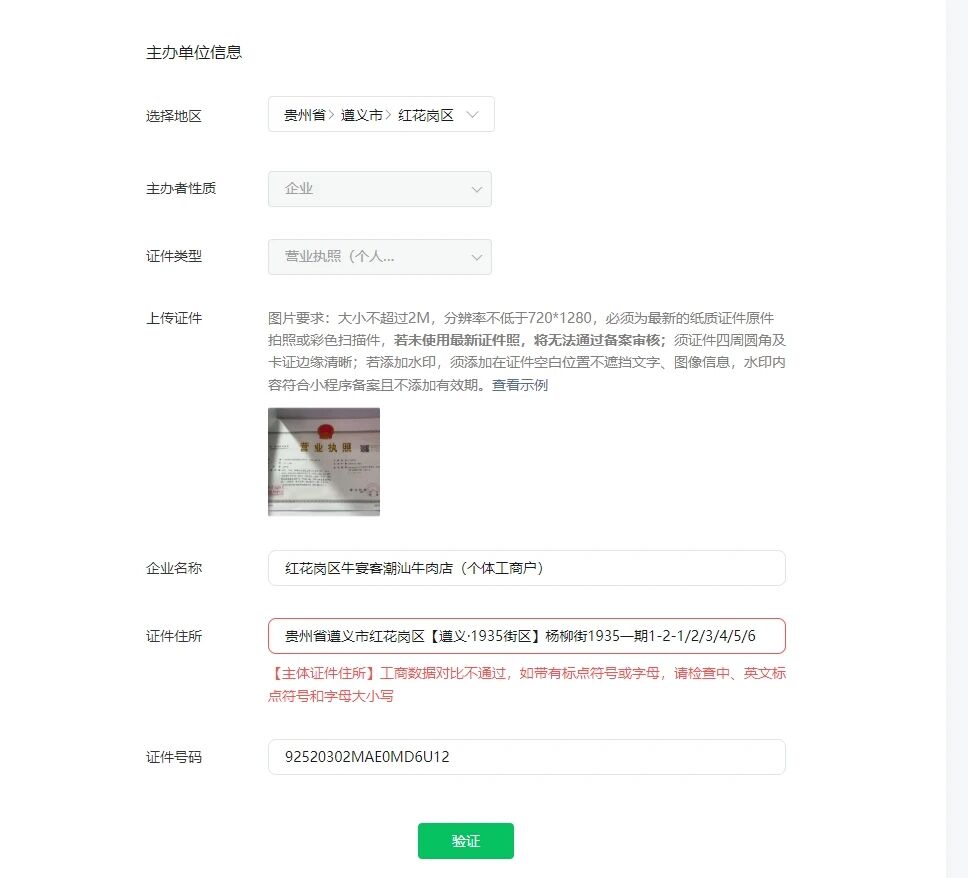Screen dimensions: 968x878
Task: Click the chevron arrow in the 选择地区 box
Action: pyautogui.click(x=472, y=115)
